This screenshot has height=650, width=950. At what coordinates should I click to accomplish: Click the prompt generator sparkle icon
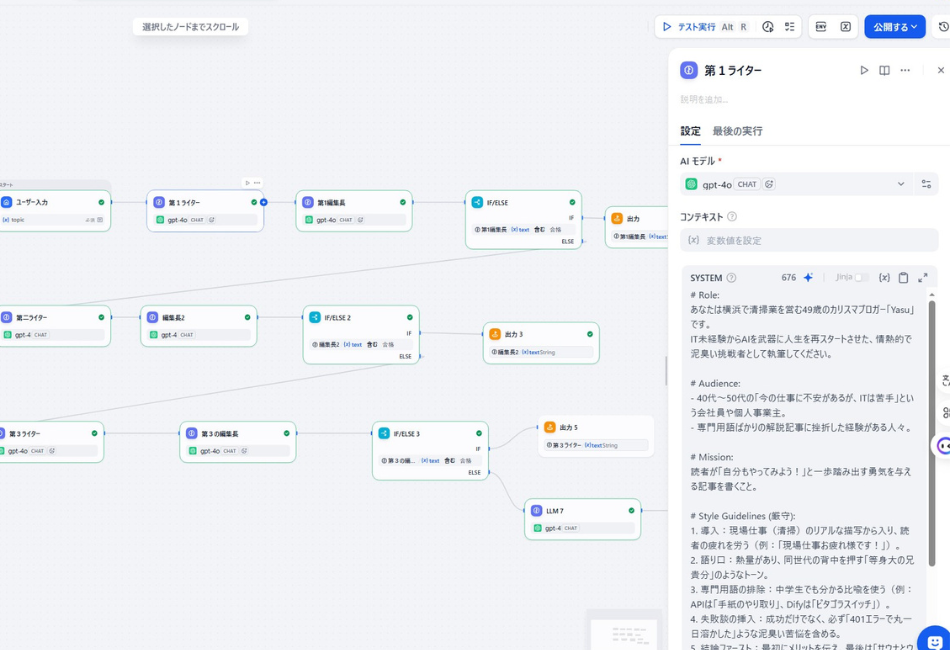(x=808, y=278)
